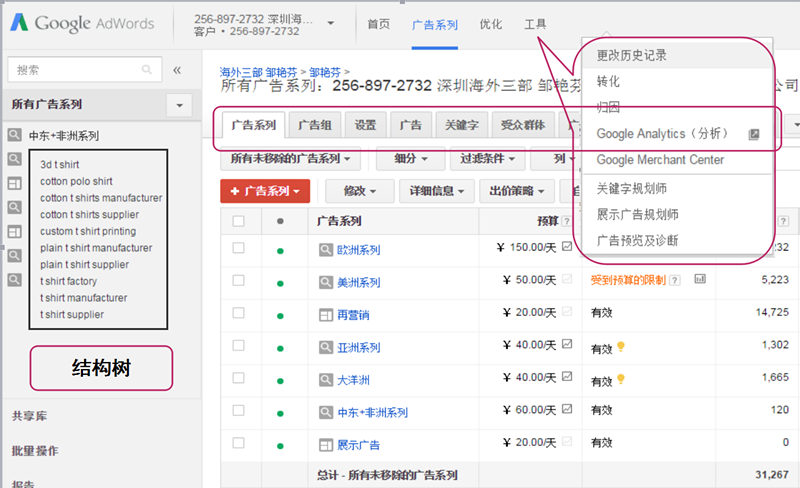This screenshot has height=488, width=800.
Task: Click 海外三部 邹艳芬 breadcrumb link
Action: pyautogui.click(x=258, y=72)
